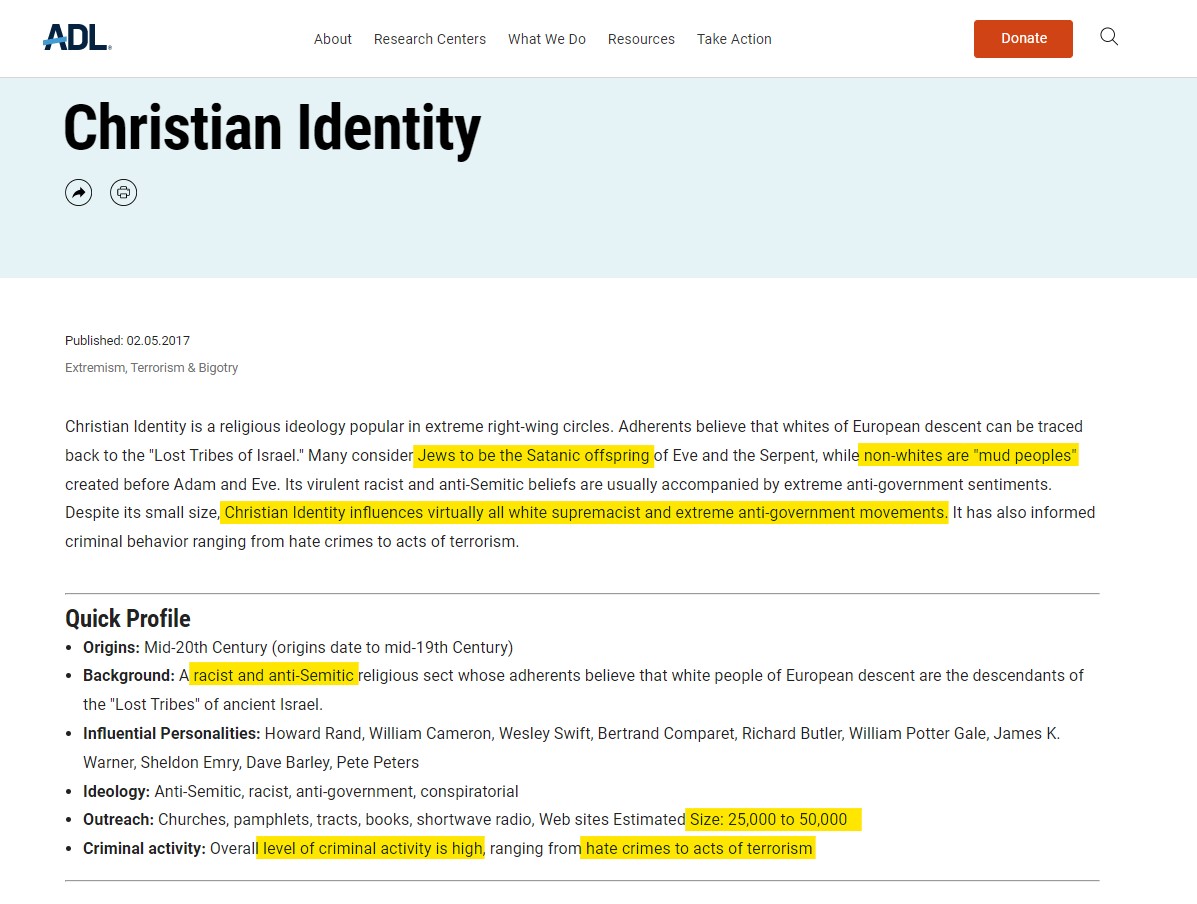This screenshot has width=1197, height=904.
Task: Click the Quick Profile heading
Action: (x=127, y=618)
